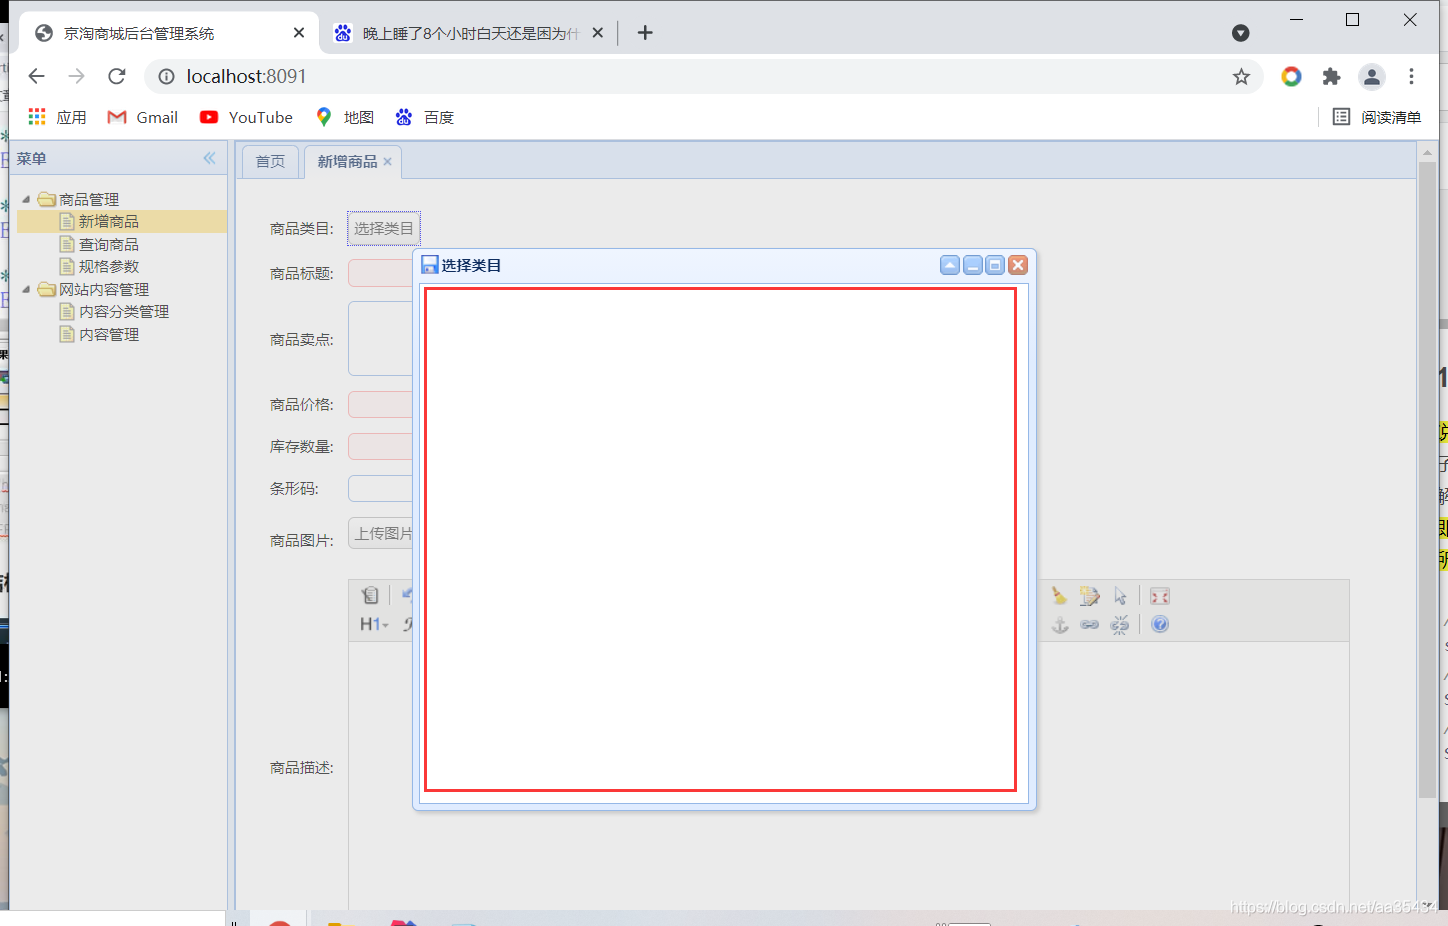
Task: Open the Chrome three-dot menu
Action: [1411, 76]
